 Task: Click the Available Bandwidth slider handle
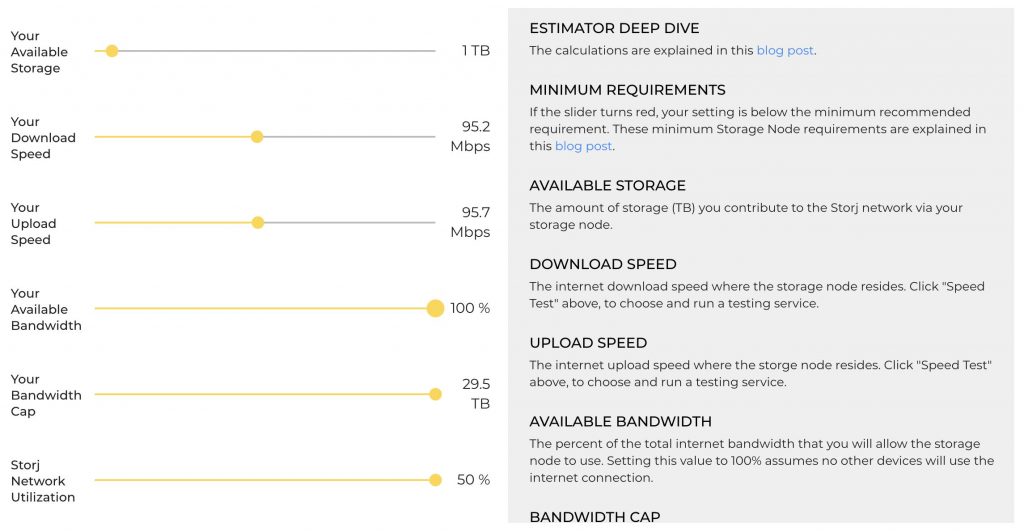coord(435,308)
